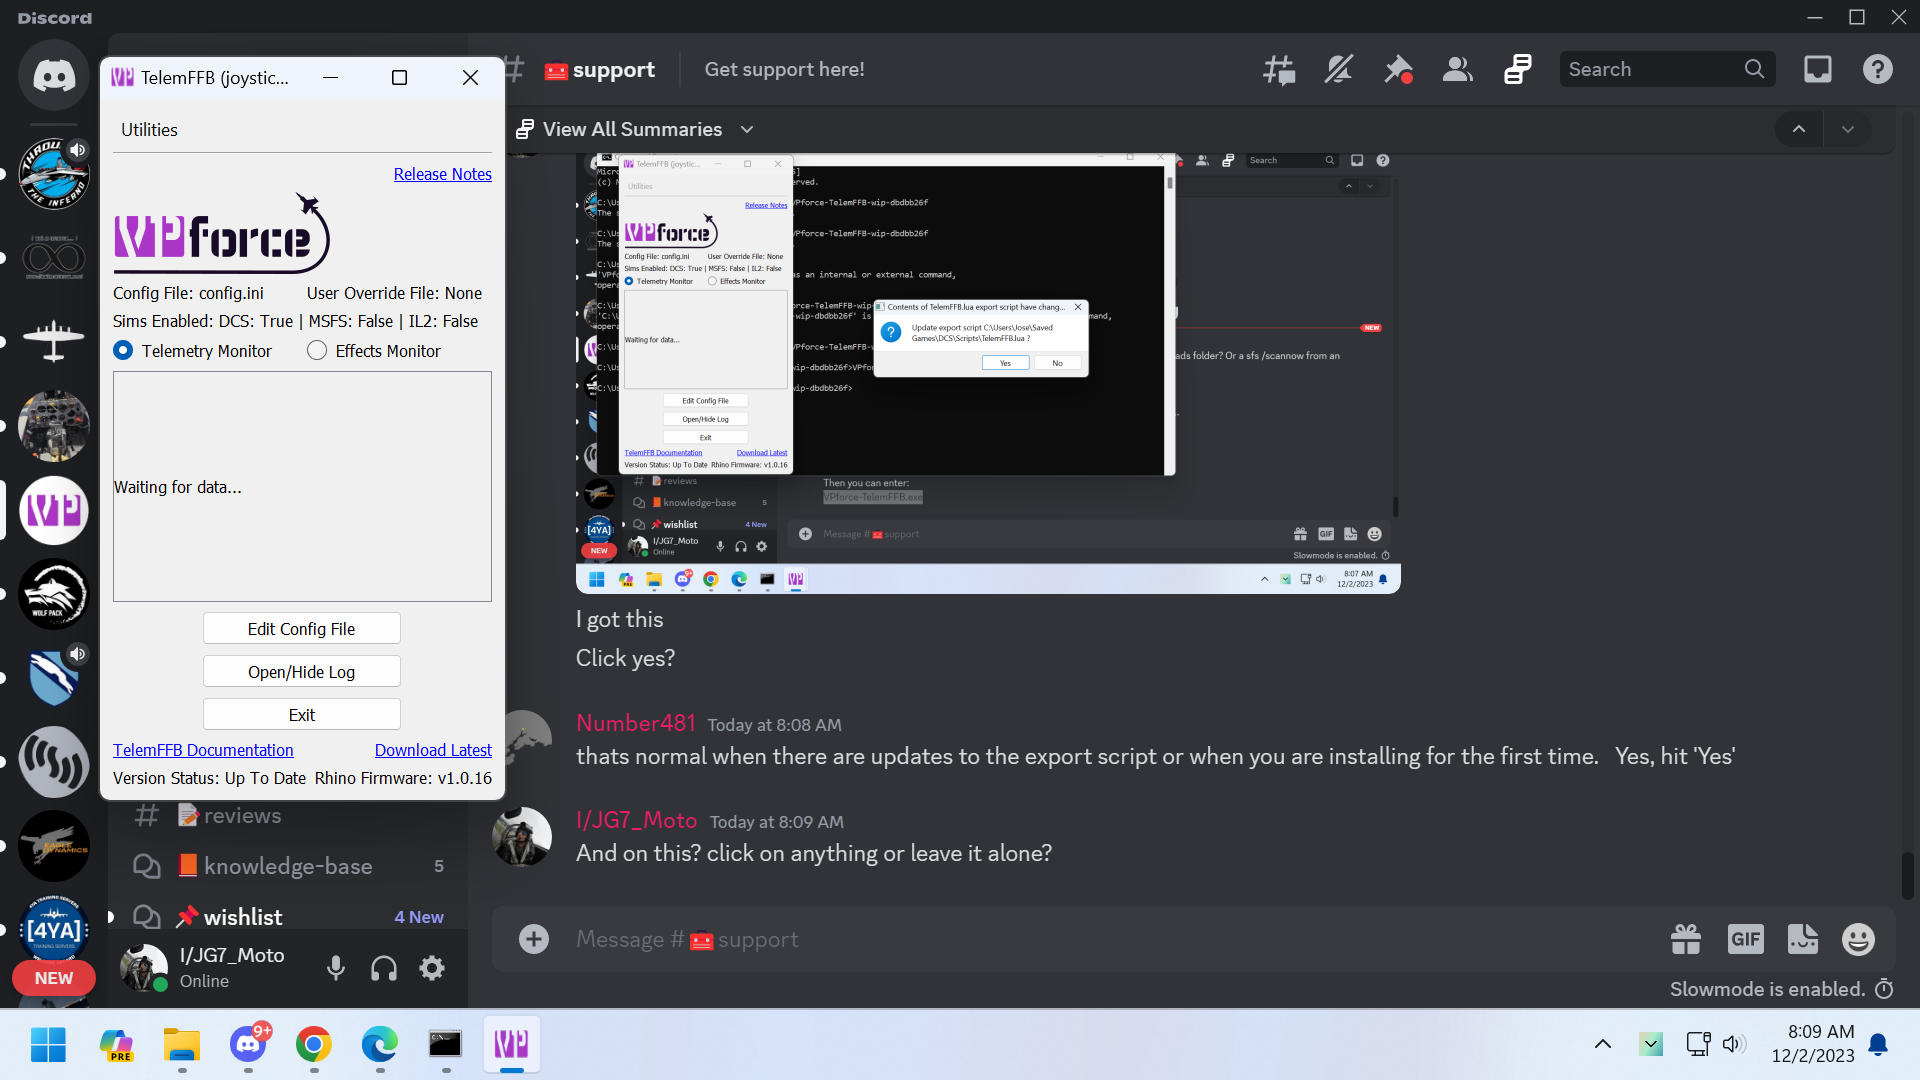Show hidden icons in system tray
The image size is (1920, 1080).
pyautogui.click(x=1602, y=1044)
